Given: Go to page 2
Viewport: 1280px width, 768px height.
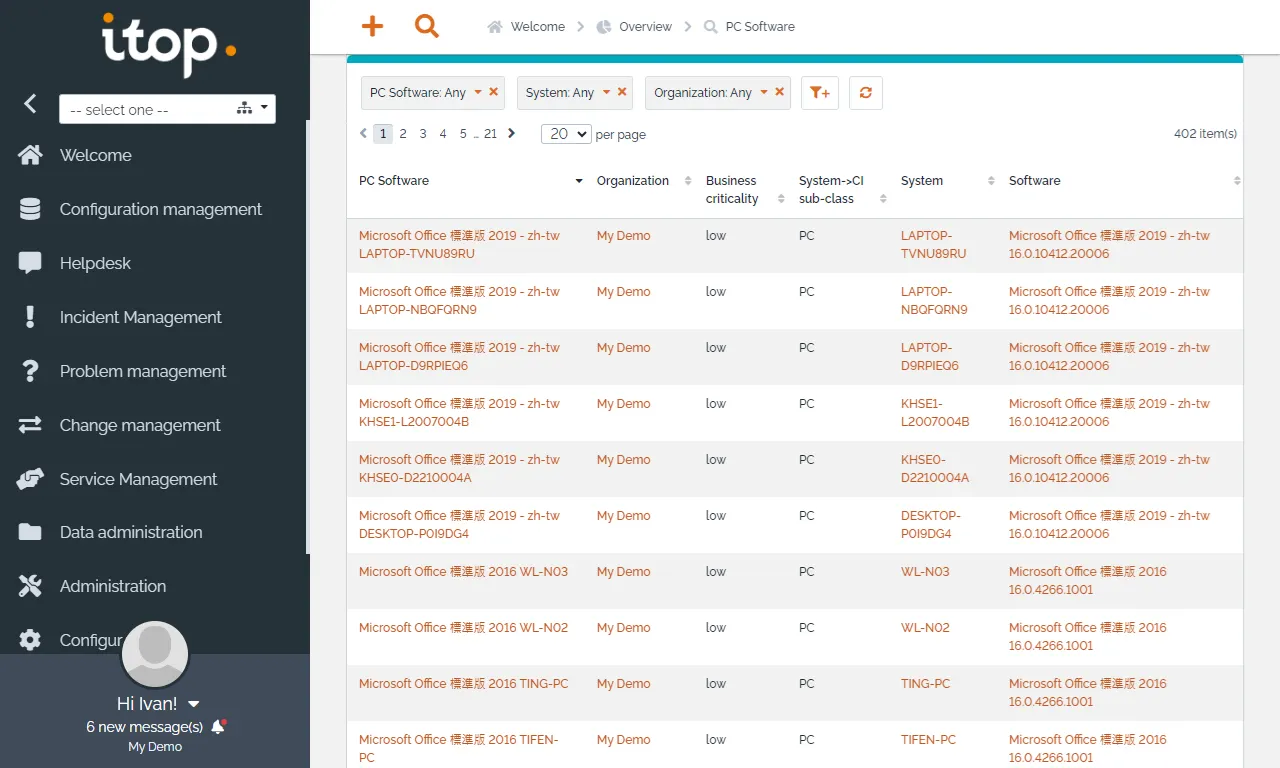Looking at the screenshot, I should coord(403,133).
